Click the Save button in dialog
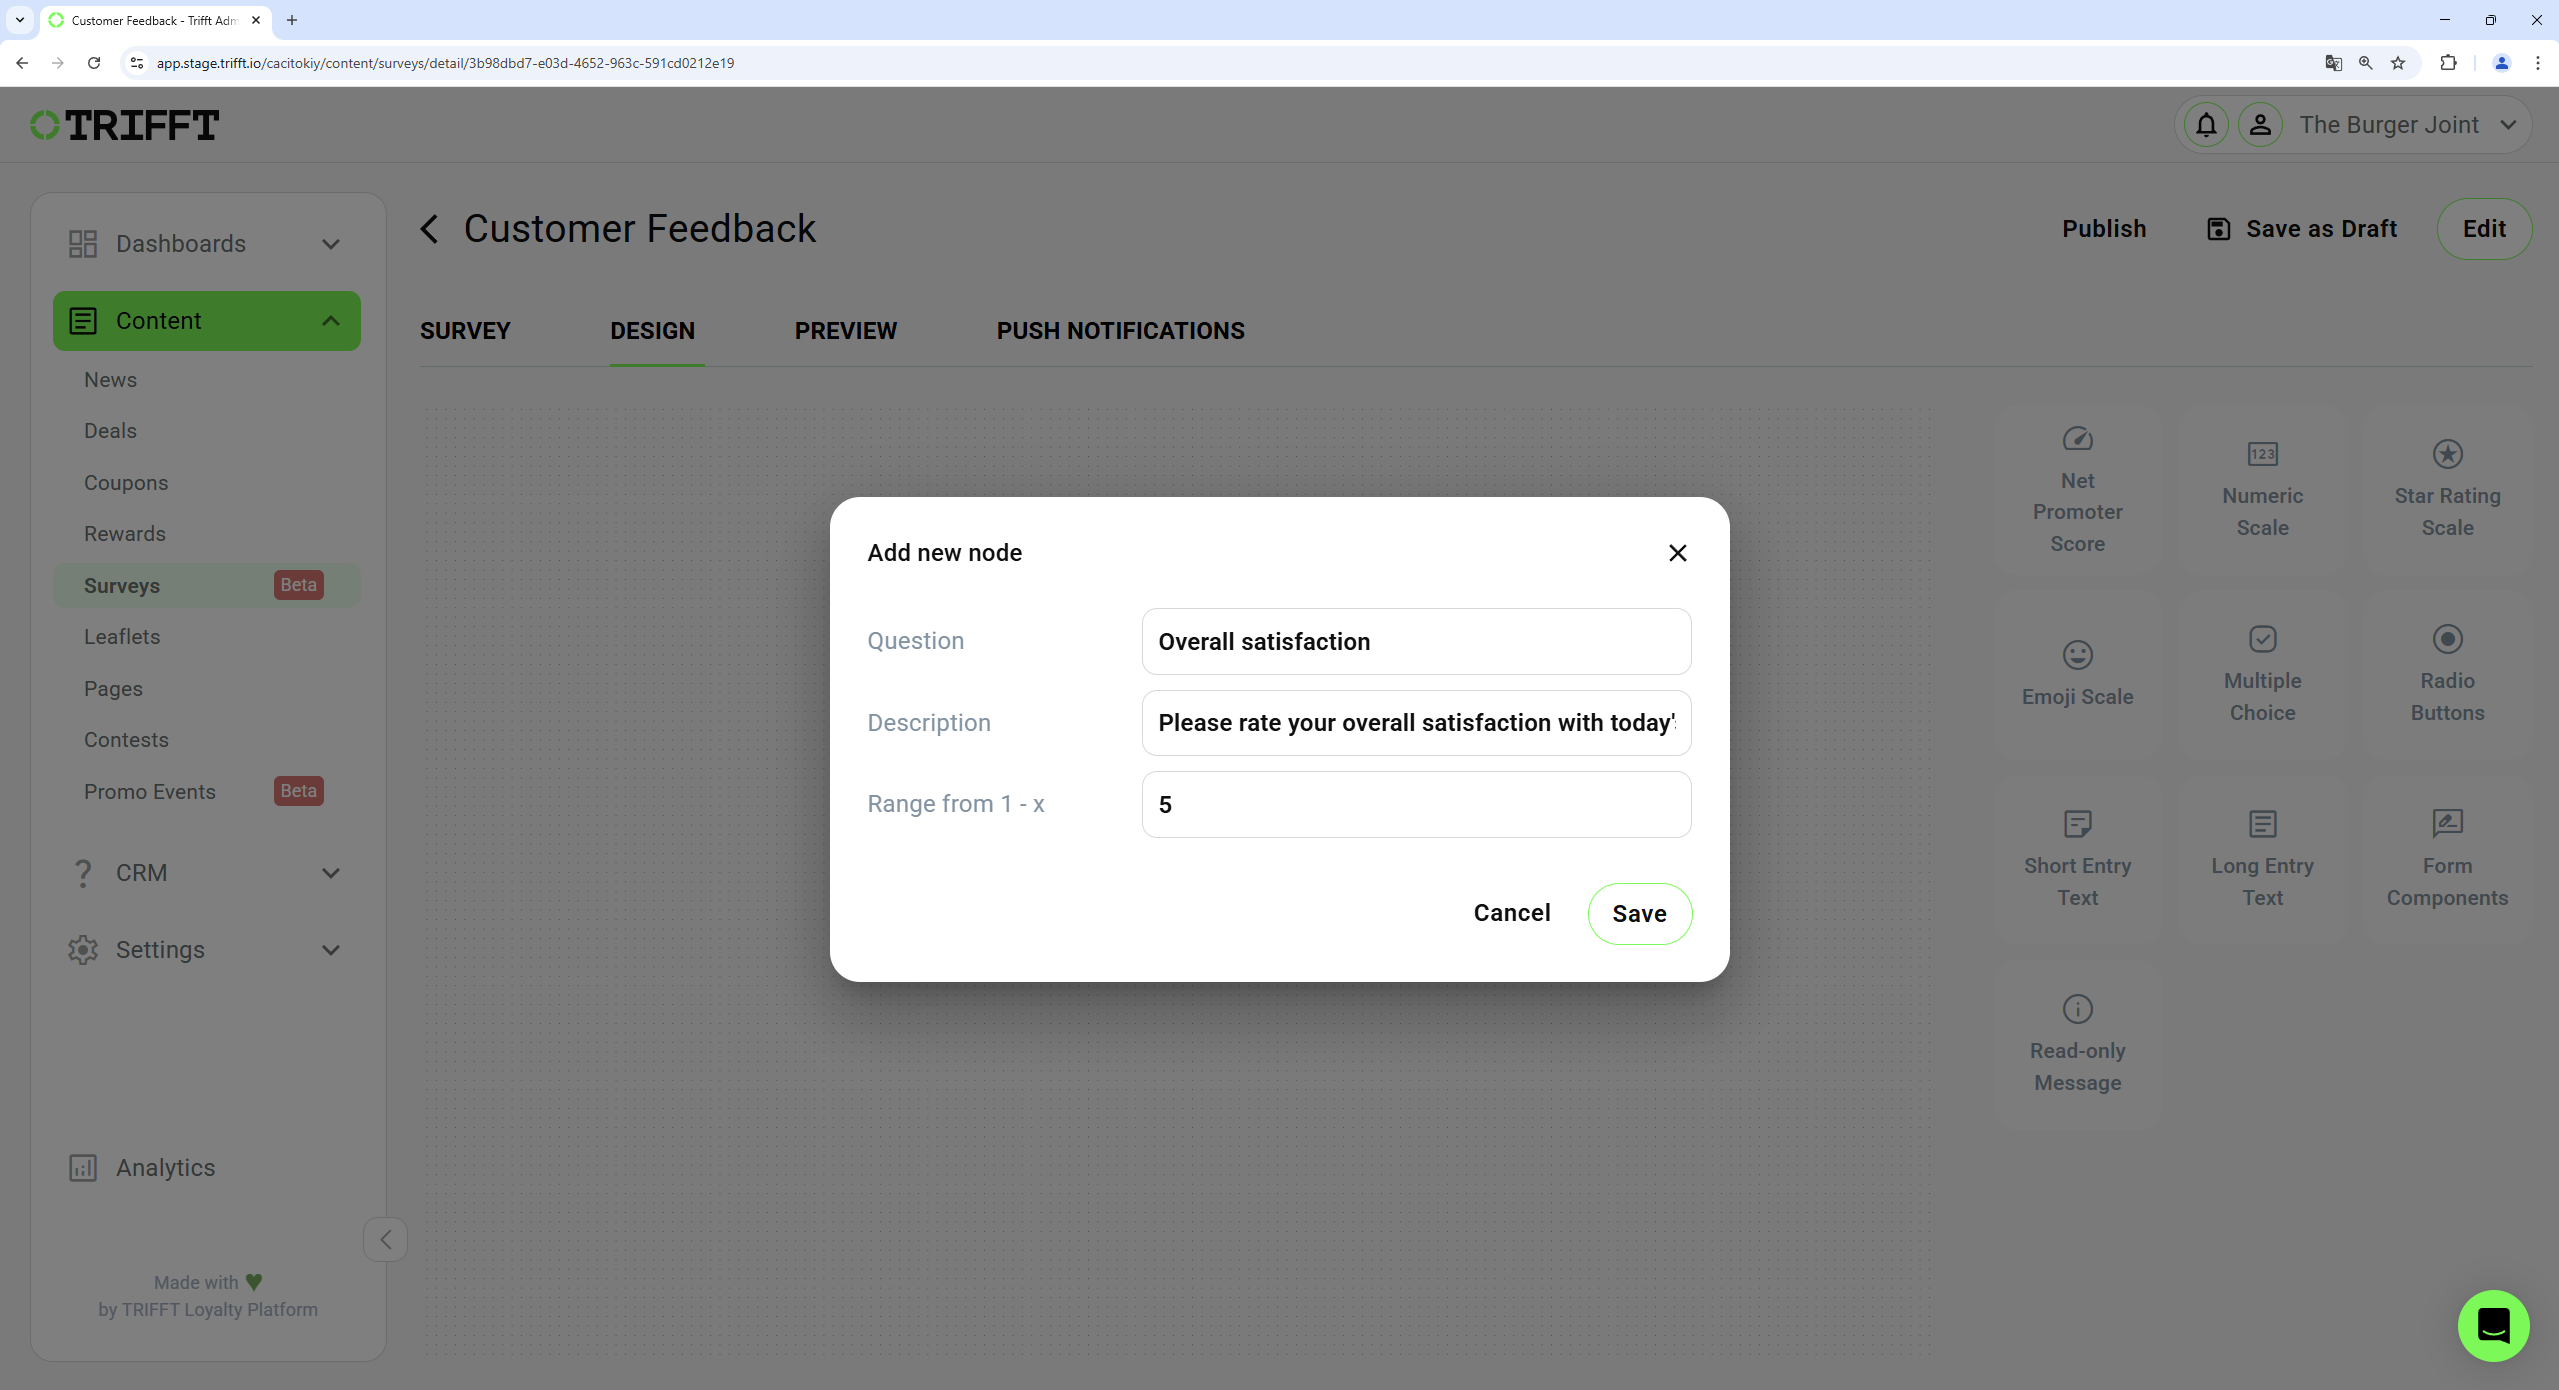The width and height of the screenshot is (2559, 1390). click(x=1640, y=912)
